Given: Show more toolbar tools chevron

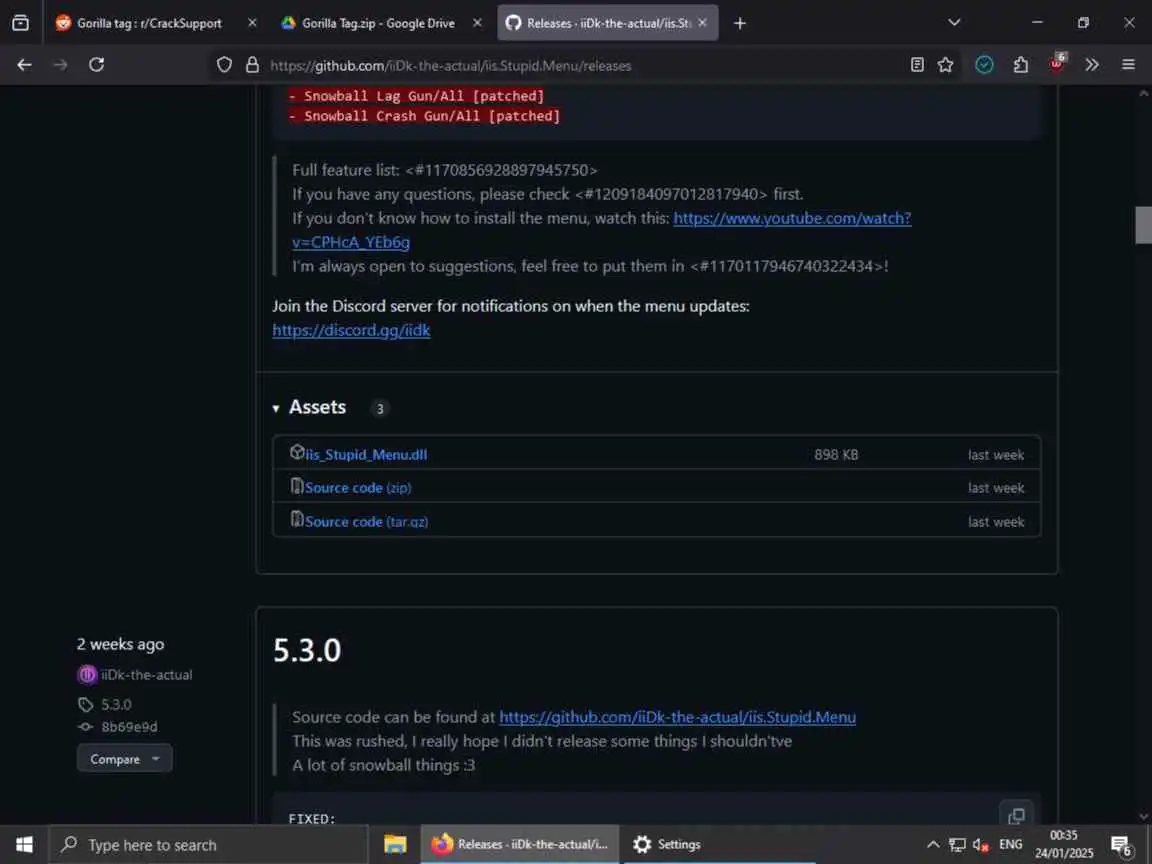Looking at the screenshot, I should tap(1092, 65).
